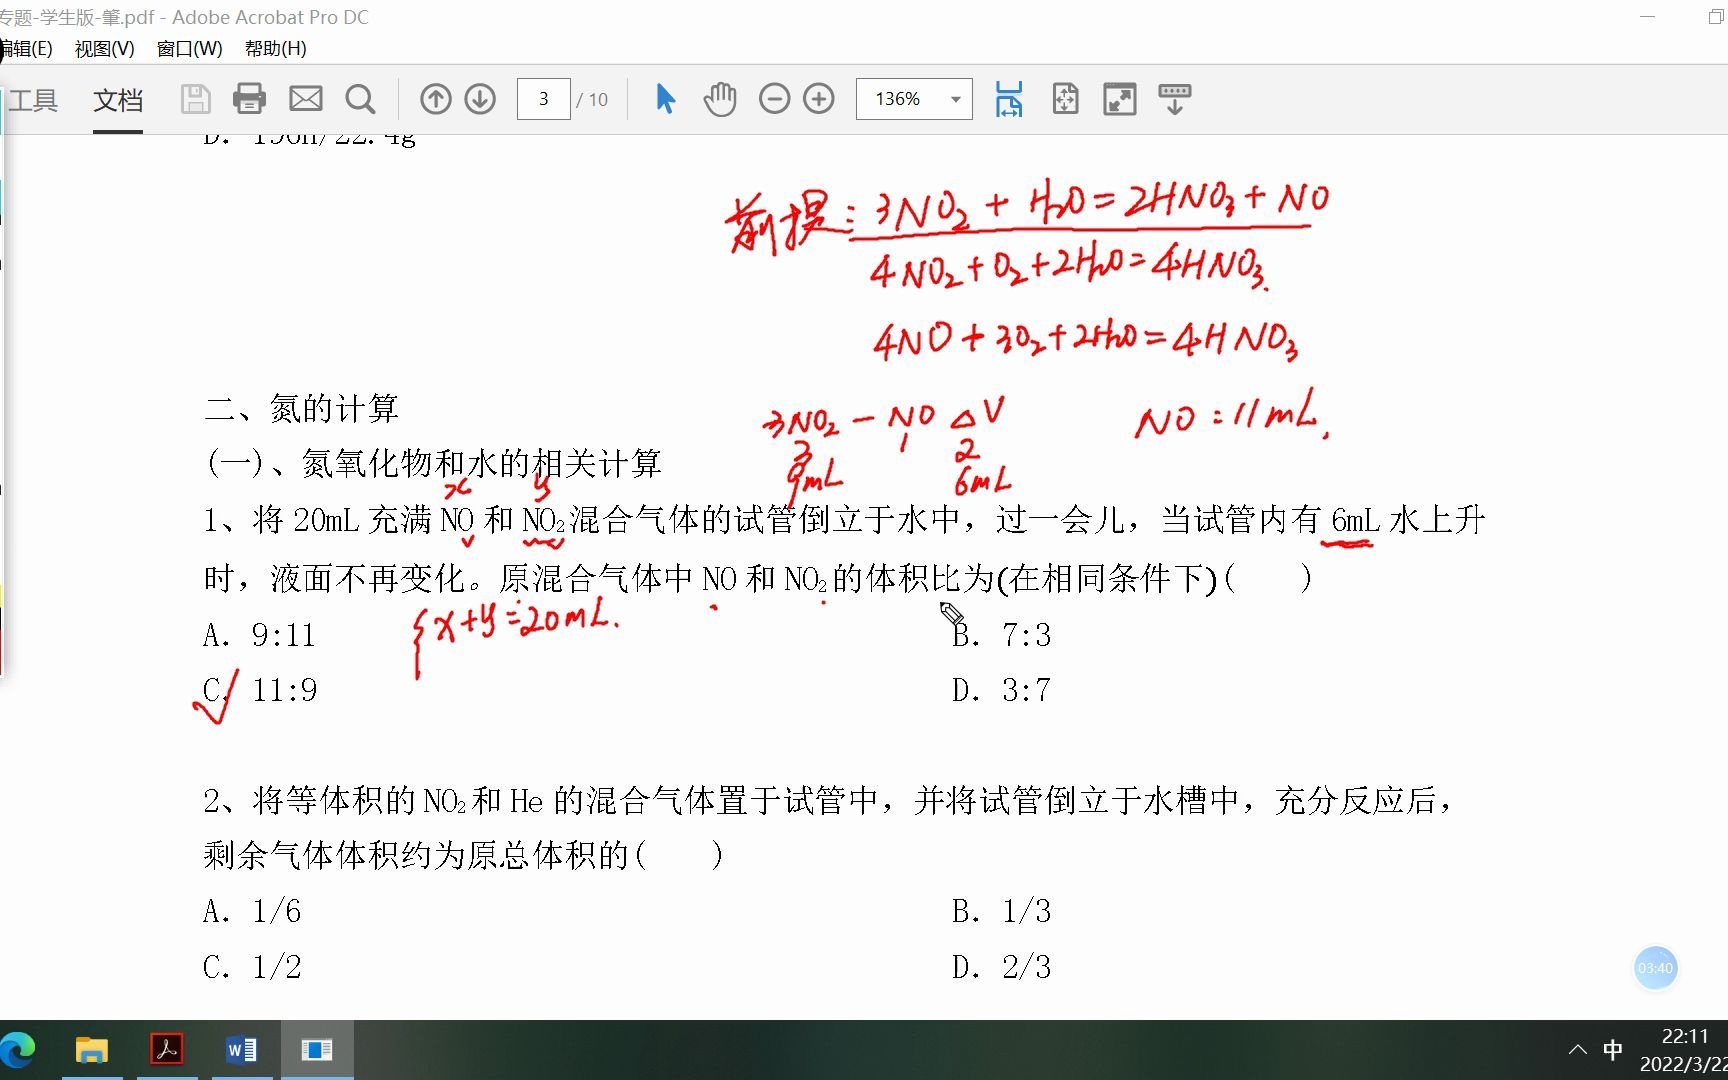Open the Search tool
Image resolution: width=1728 pixels, height=1080 pixels.
tap(360, 98)
